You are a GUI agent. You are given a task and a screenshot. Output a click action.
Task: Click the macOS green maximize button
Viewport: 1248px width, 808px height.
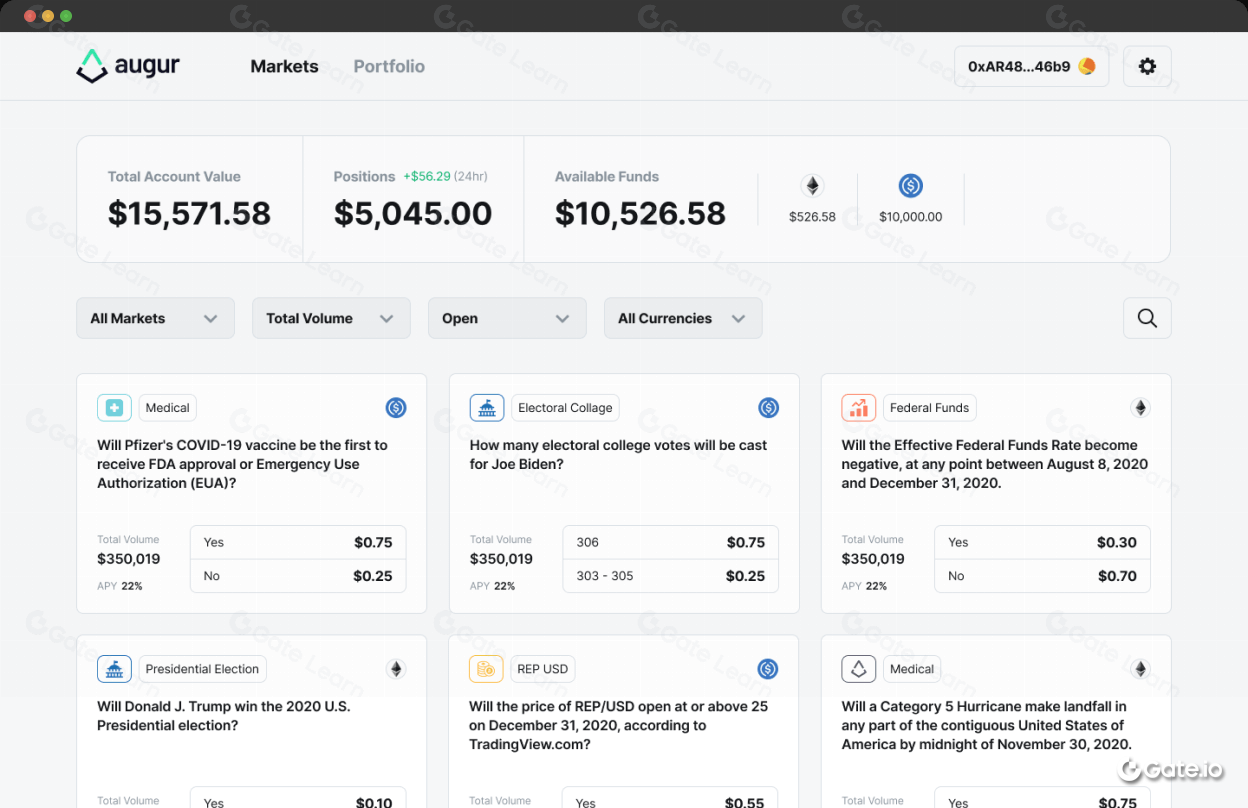[66, 16]
